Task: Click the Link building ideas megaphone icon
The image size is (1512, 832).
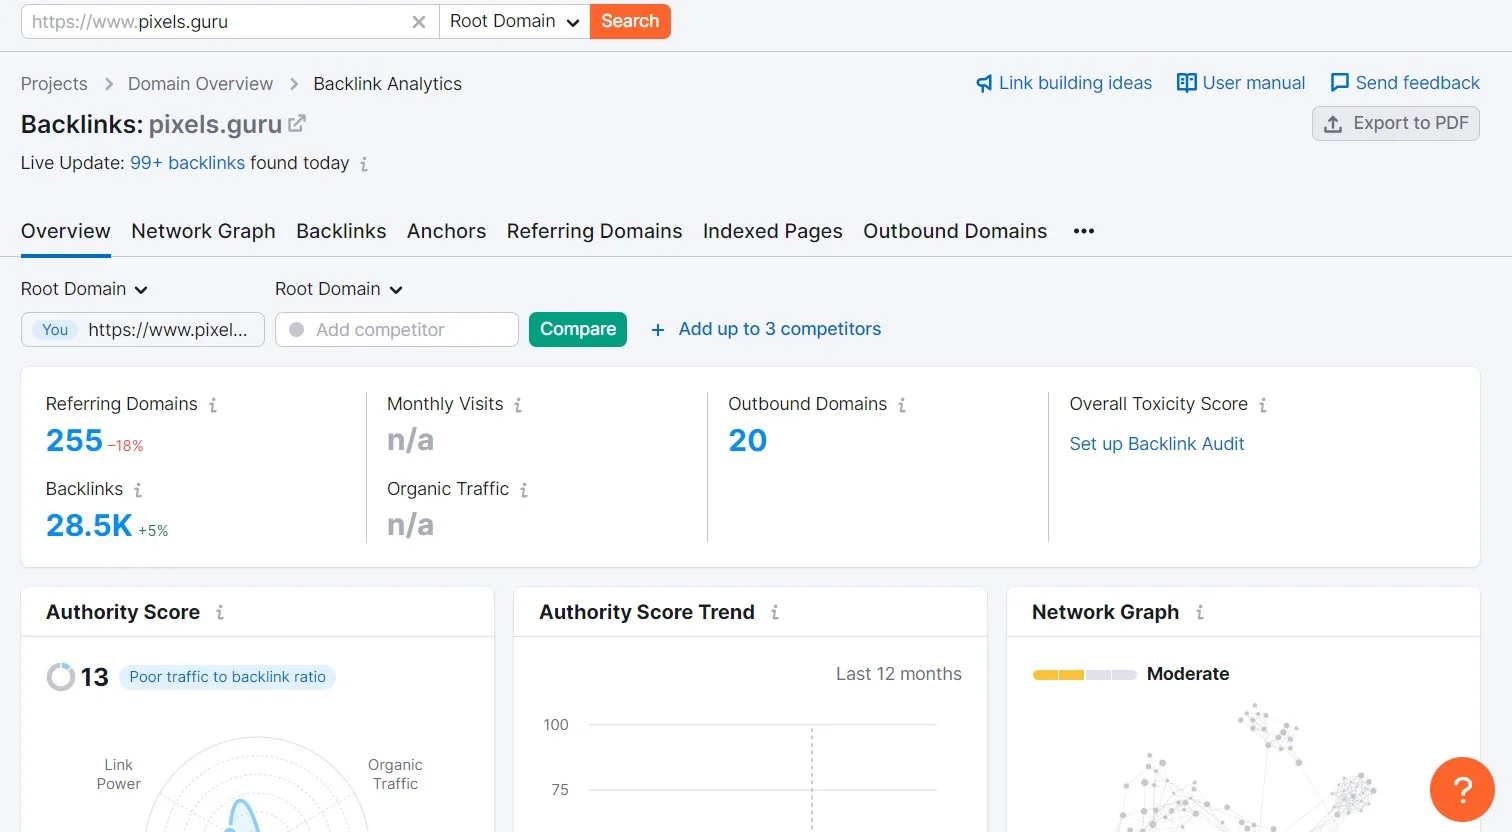Action: 984,83
